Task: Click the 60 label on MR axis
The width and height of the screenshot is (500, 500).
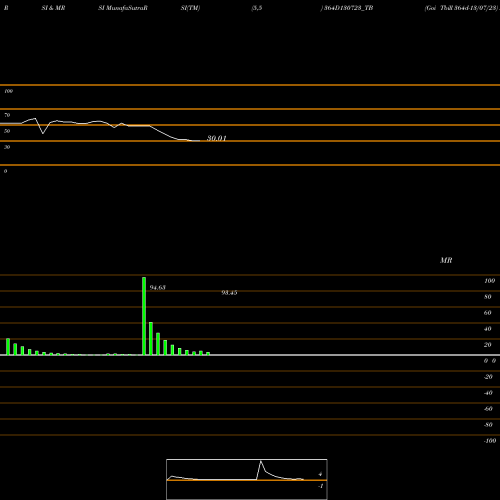Action: click(488, 313)
